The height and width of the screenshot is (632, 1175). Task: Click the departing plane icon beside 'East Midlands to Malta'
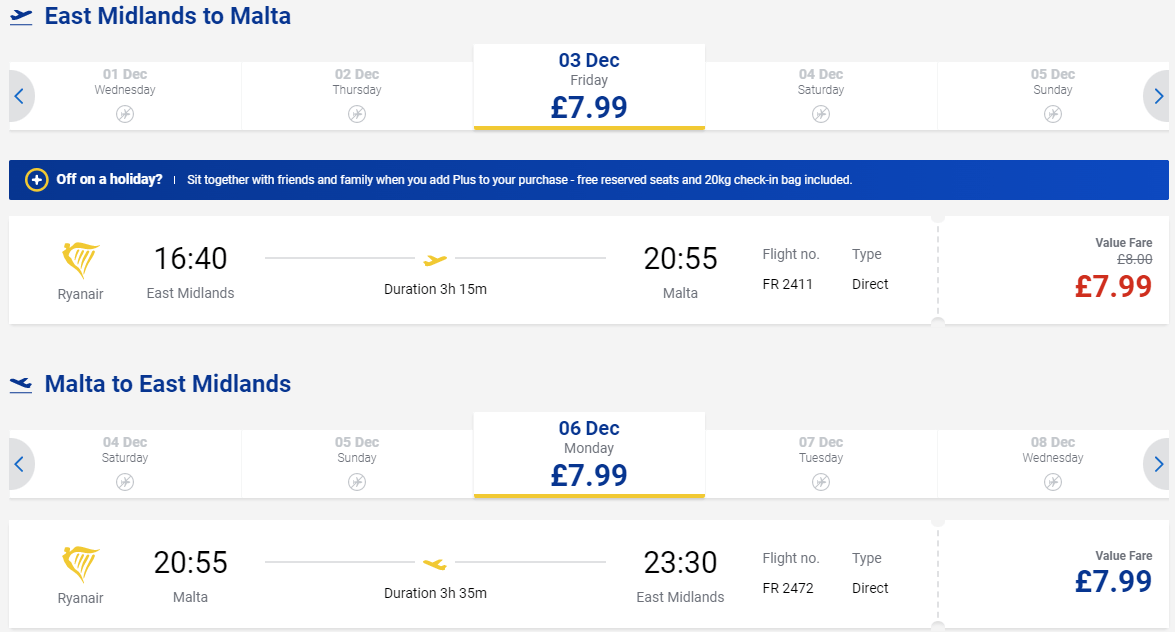tap(21, 17)
